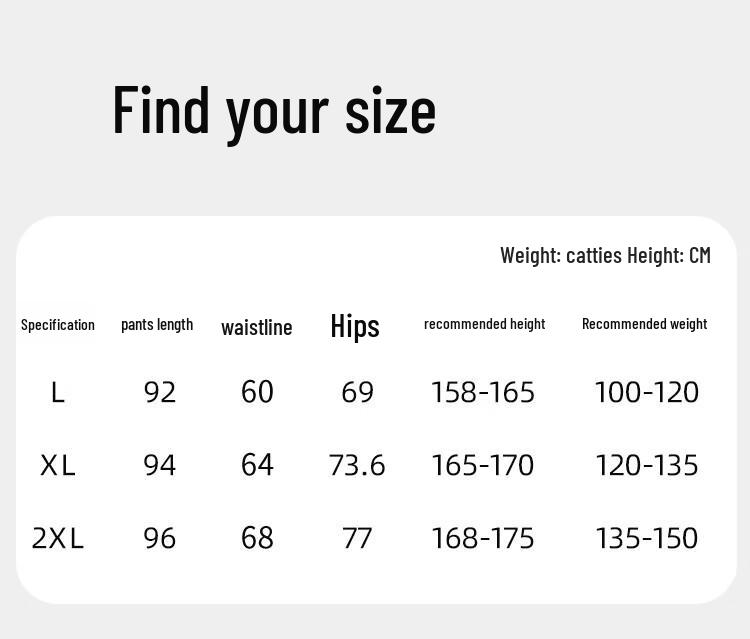Viewport: 750px width, 639px height.
Task: Select the 2XL size row label
Action: tap(58, 539)
